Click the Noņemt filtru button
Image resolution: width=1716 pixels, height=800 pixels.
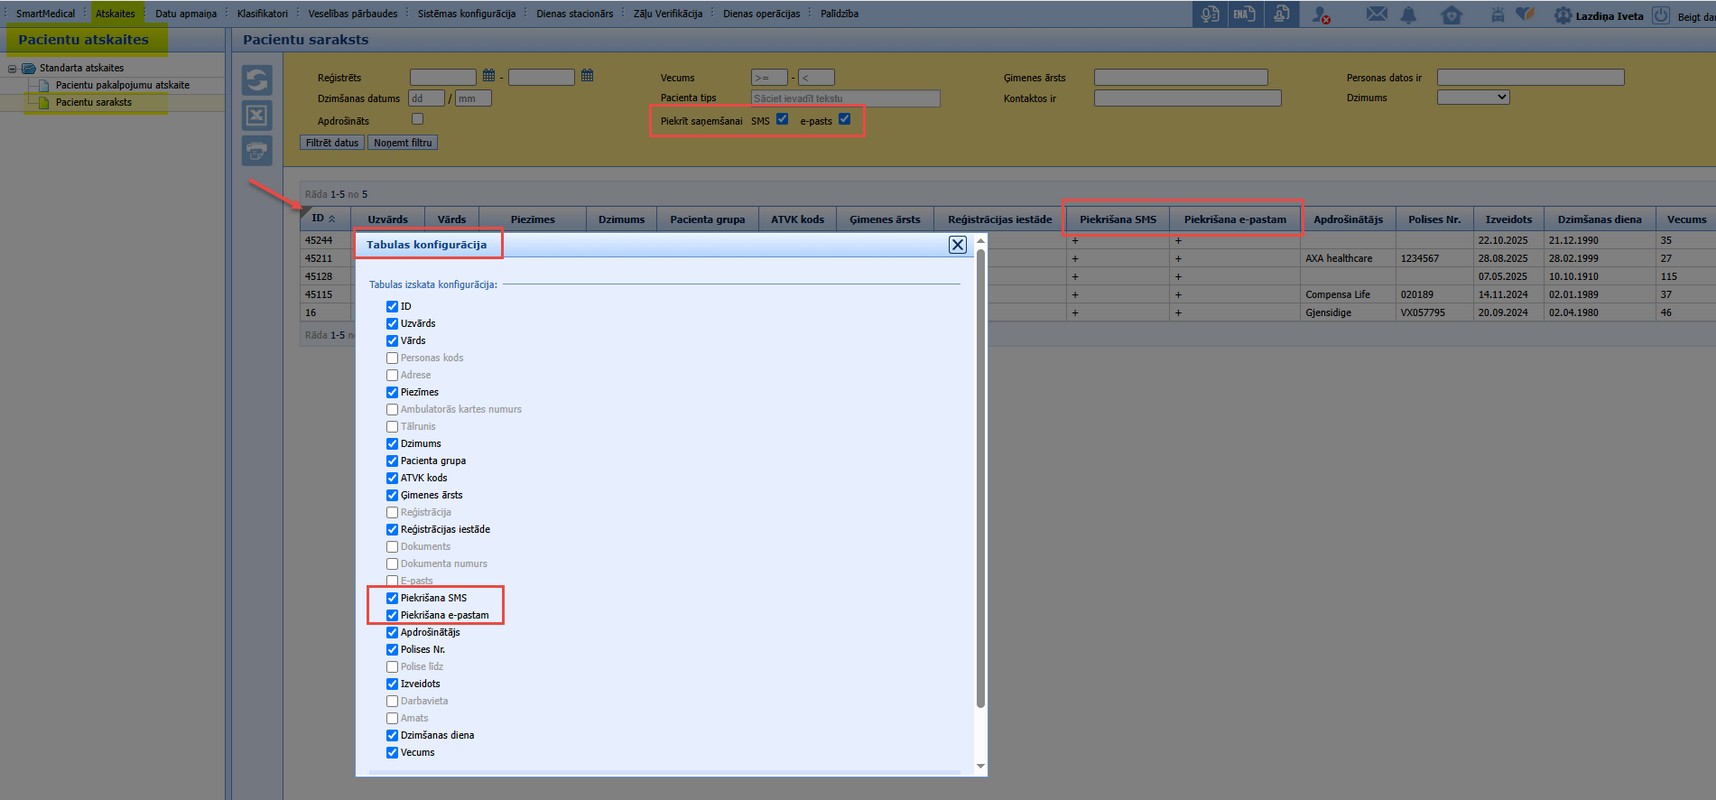tap(403, 143)
